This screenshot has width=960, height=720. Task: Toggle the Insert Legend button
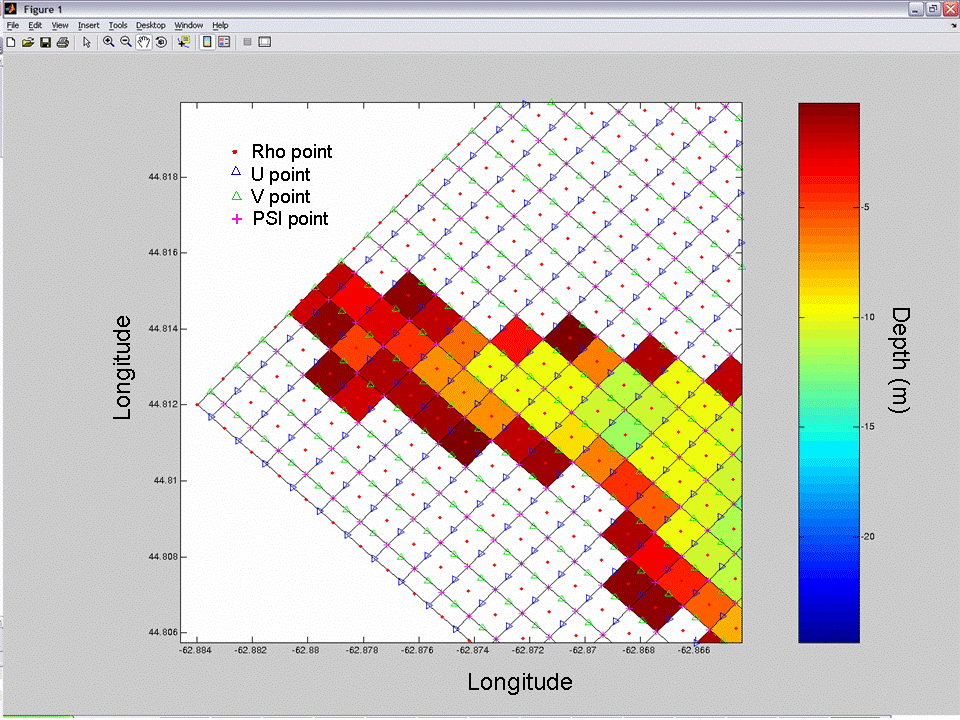(224, 42)
